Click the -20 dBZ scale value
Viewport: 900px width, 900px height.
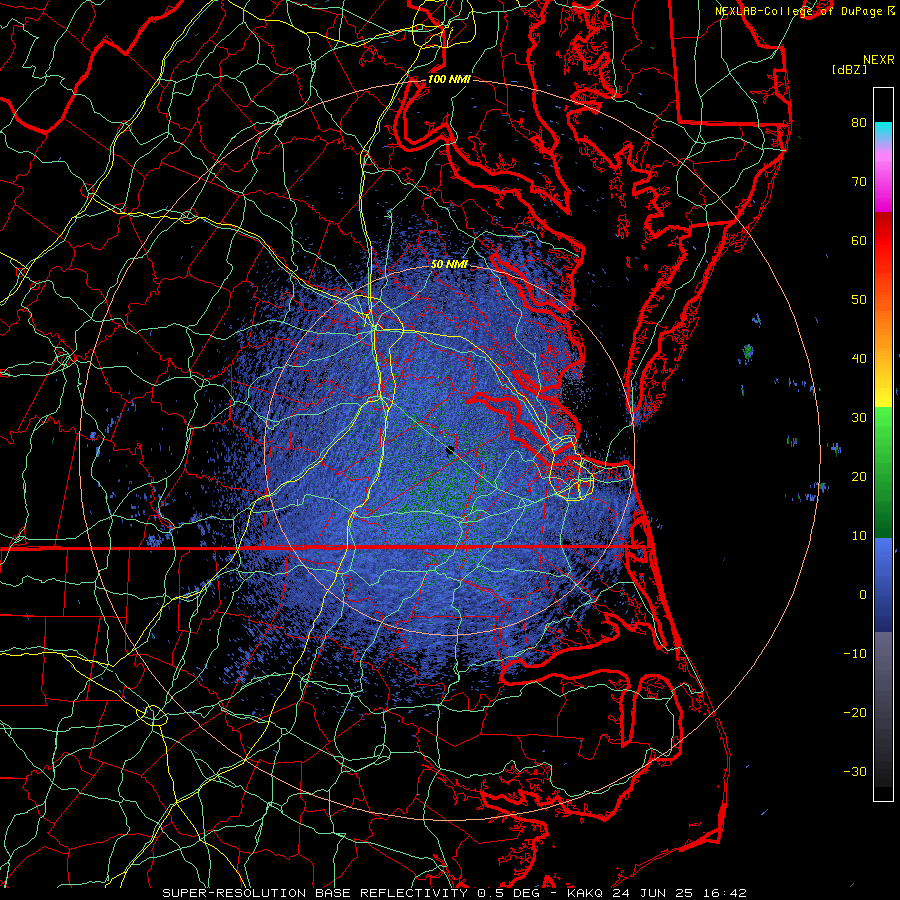click(855, 712)
